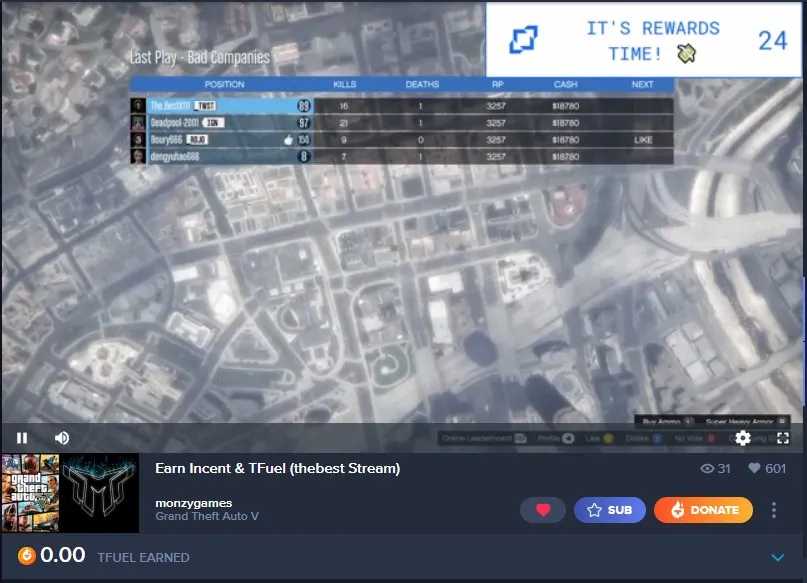The width and height of the screenshot is (807, 583).
Task: Open video settings gear
Action: [742, 438]
